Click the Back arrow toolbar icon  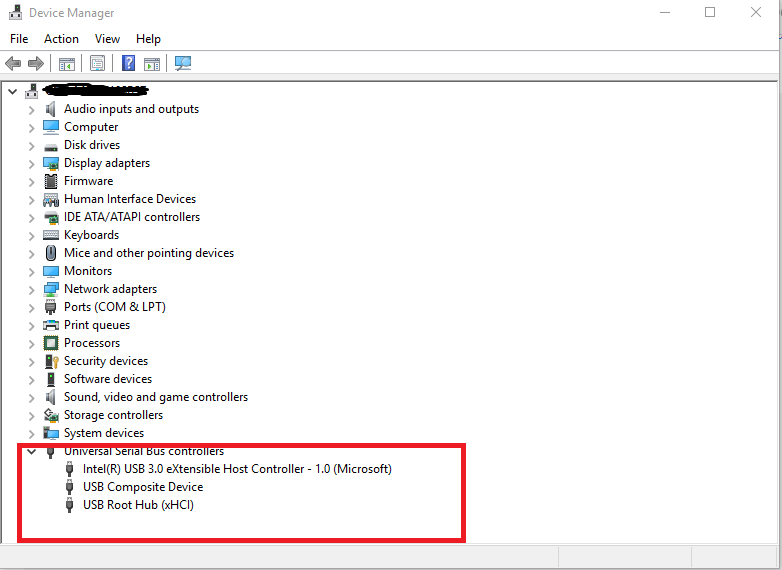tap(13, 63)
